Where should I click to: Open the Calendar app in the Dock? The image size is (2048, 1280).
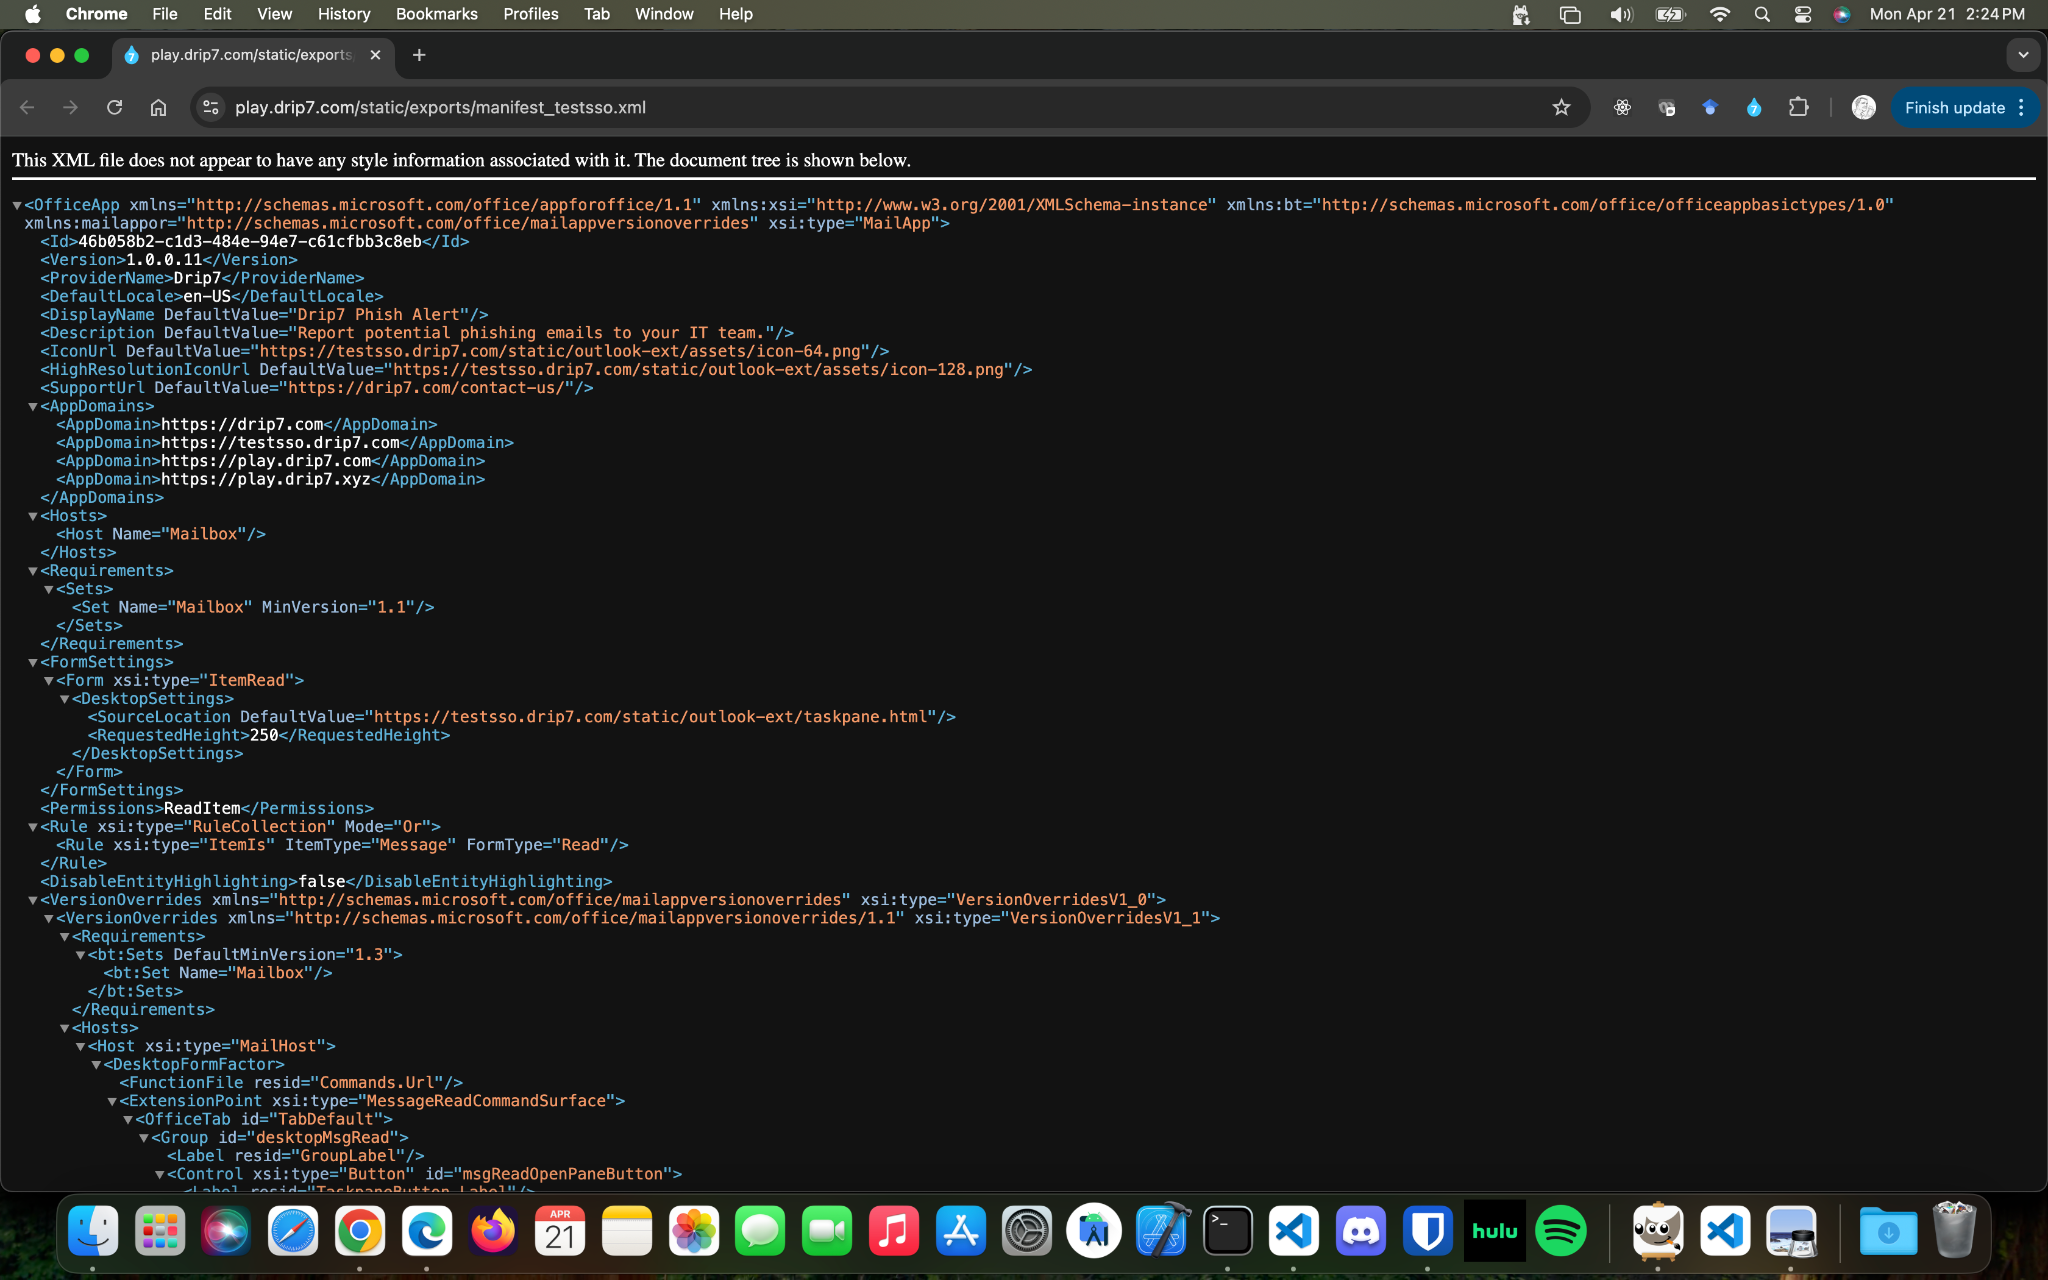point(560,1231)
